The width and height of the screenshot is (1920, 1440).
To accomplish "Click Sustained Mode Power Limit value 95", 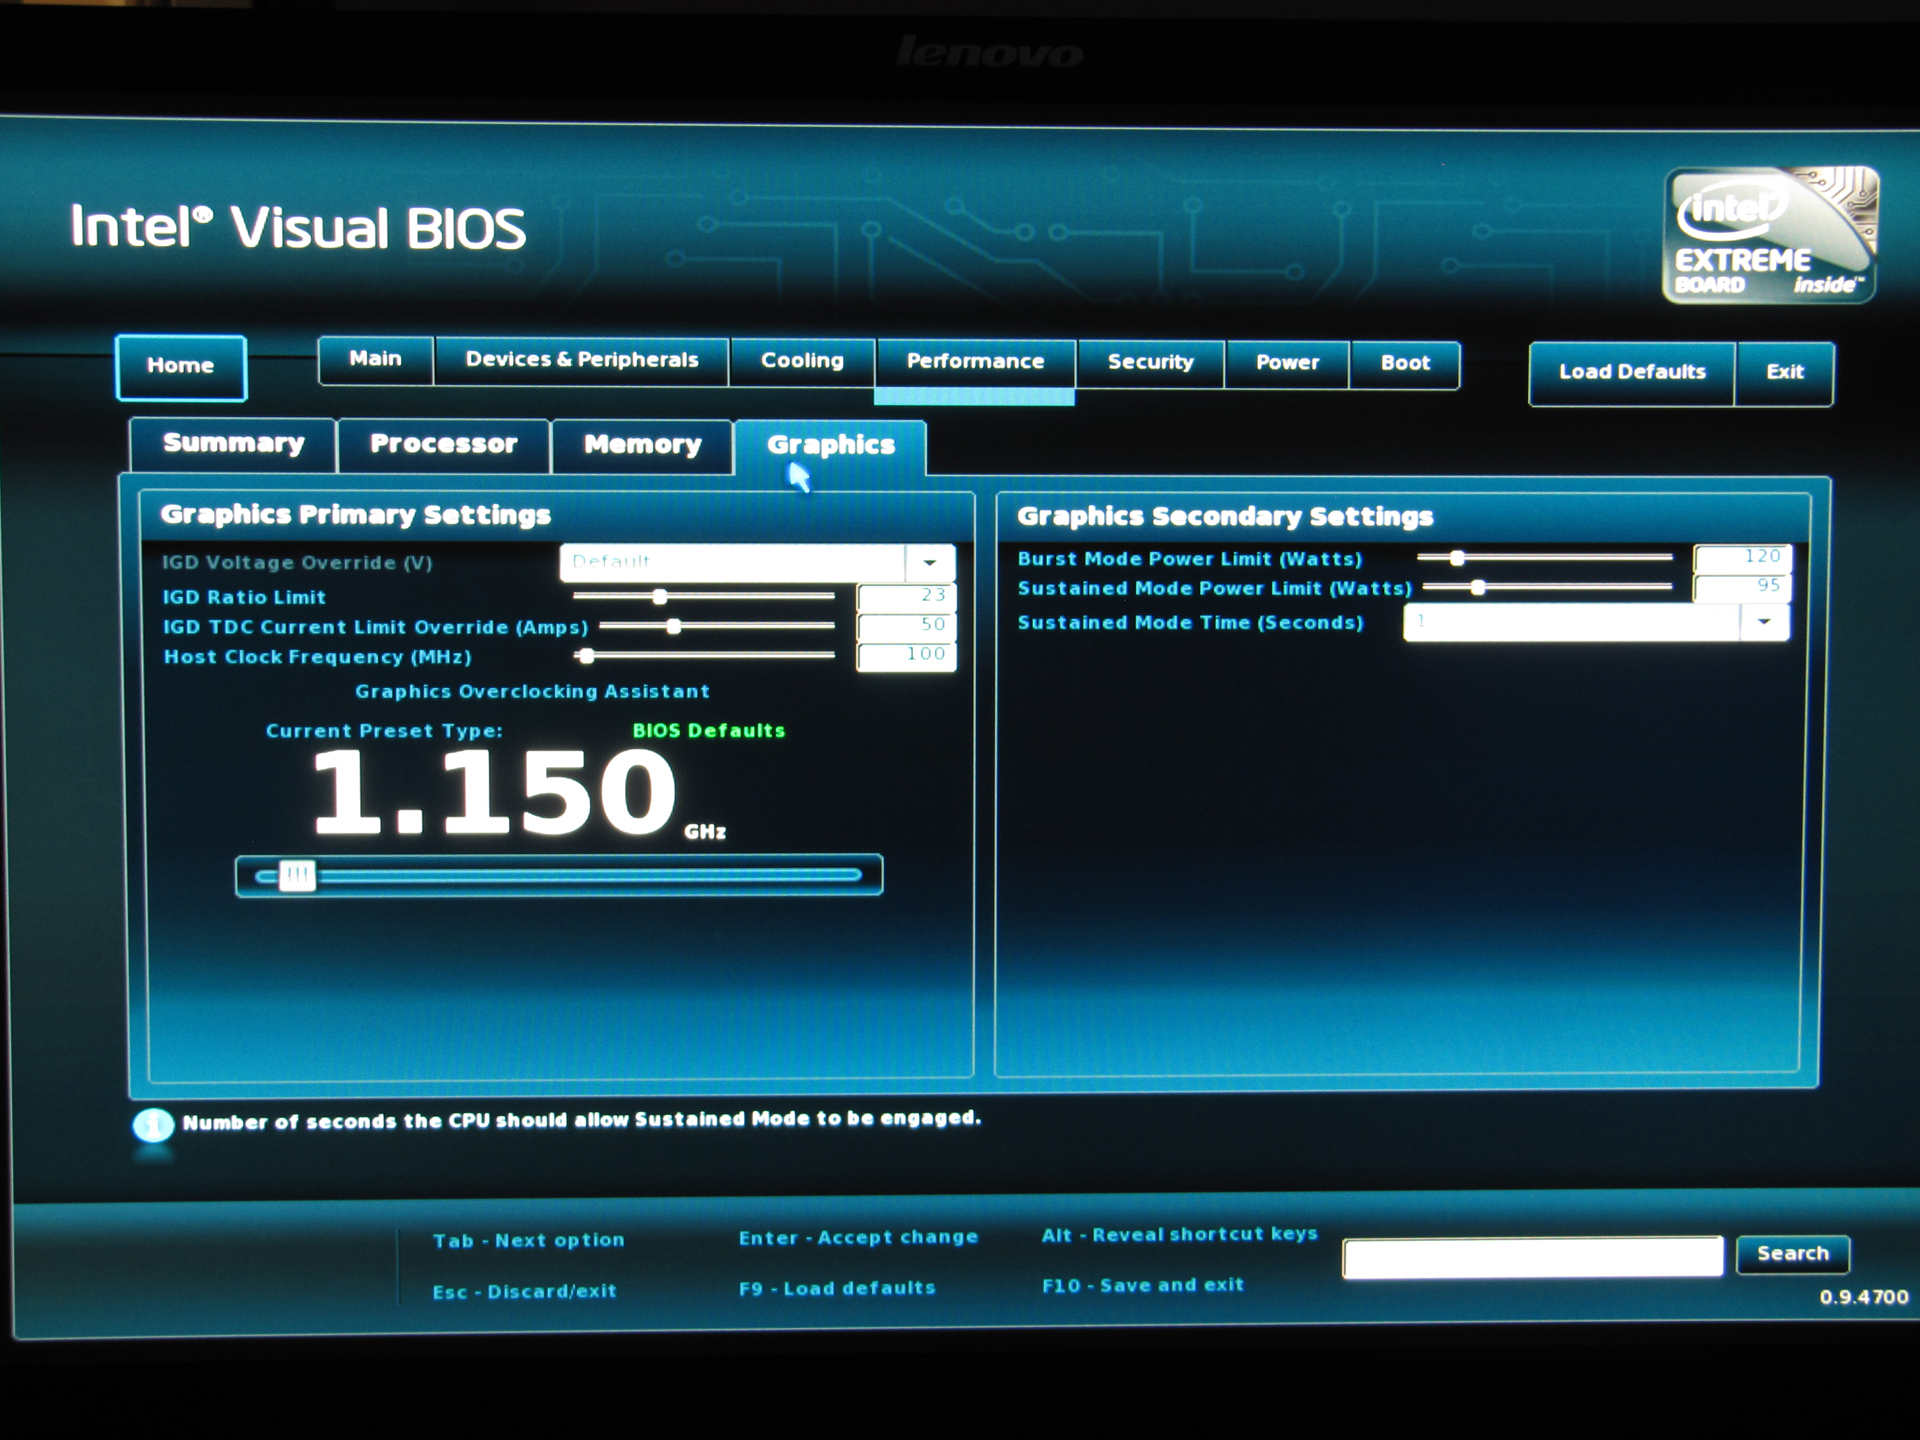I will click(1742, 587).
